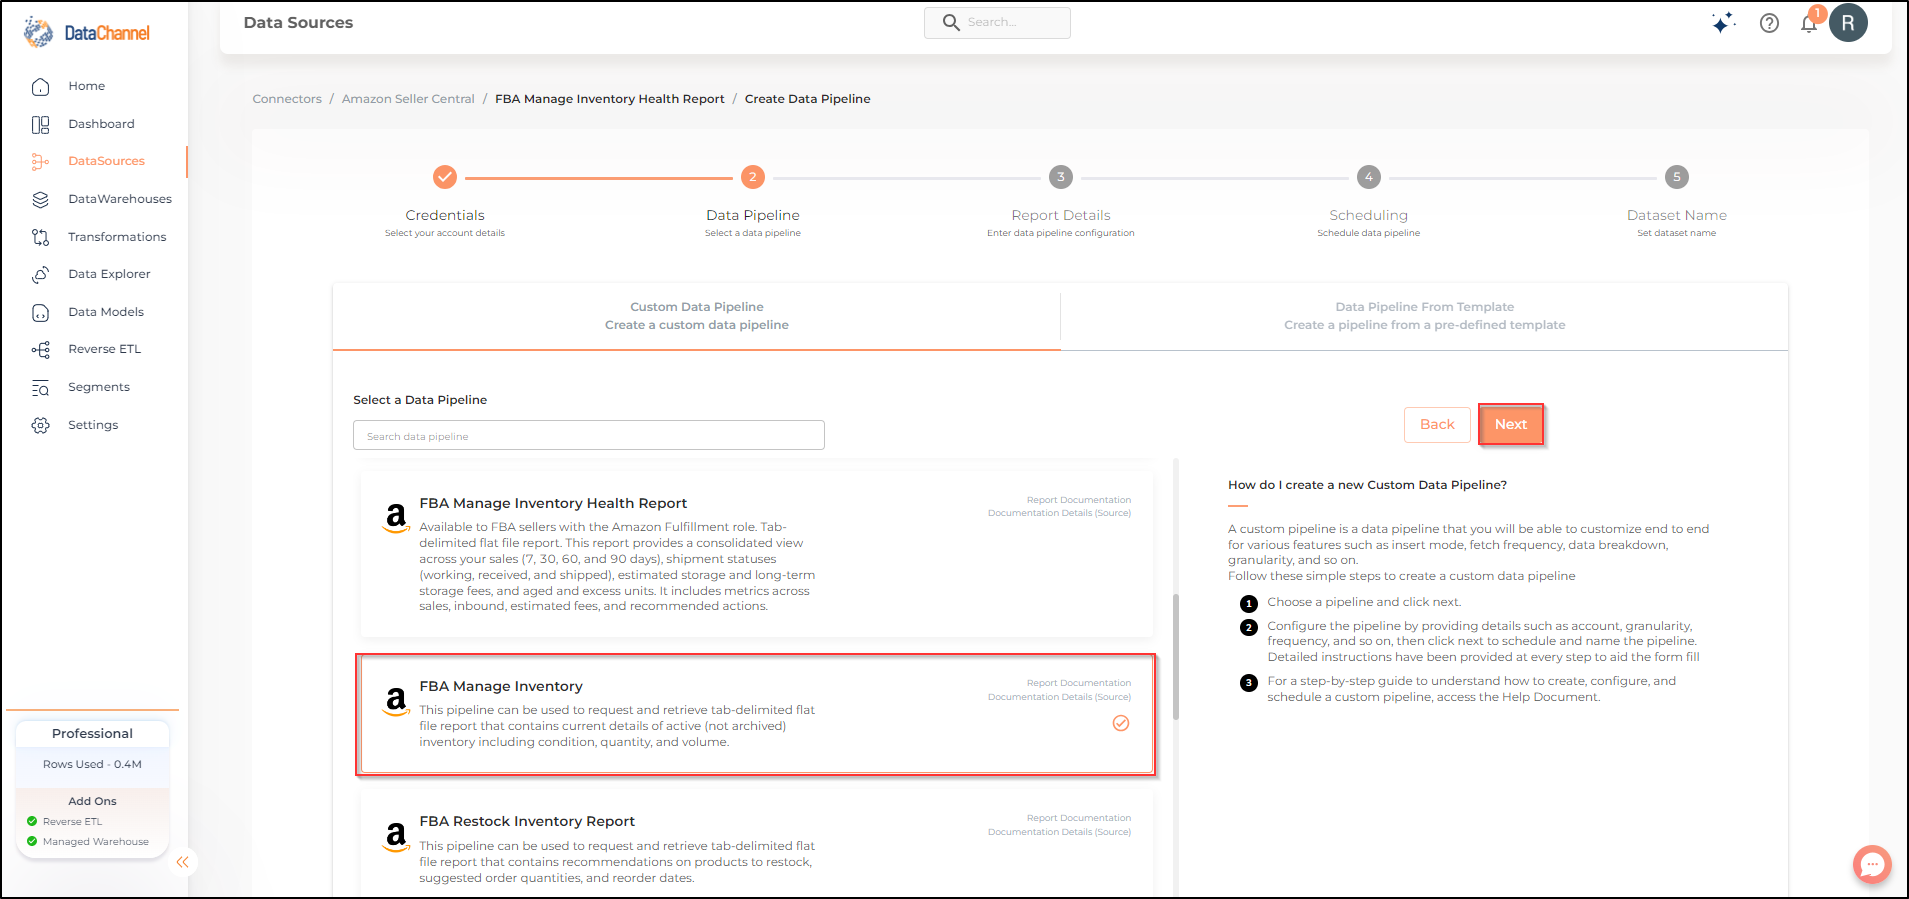Click the top Search box
The height and width of the screenshot is (899, 1909).
click(x=997, y=23)
